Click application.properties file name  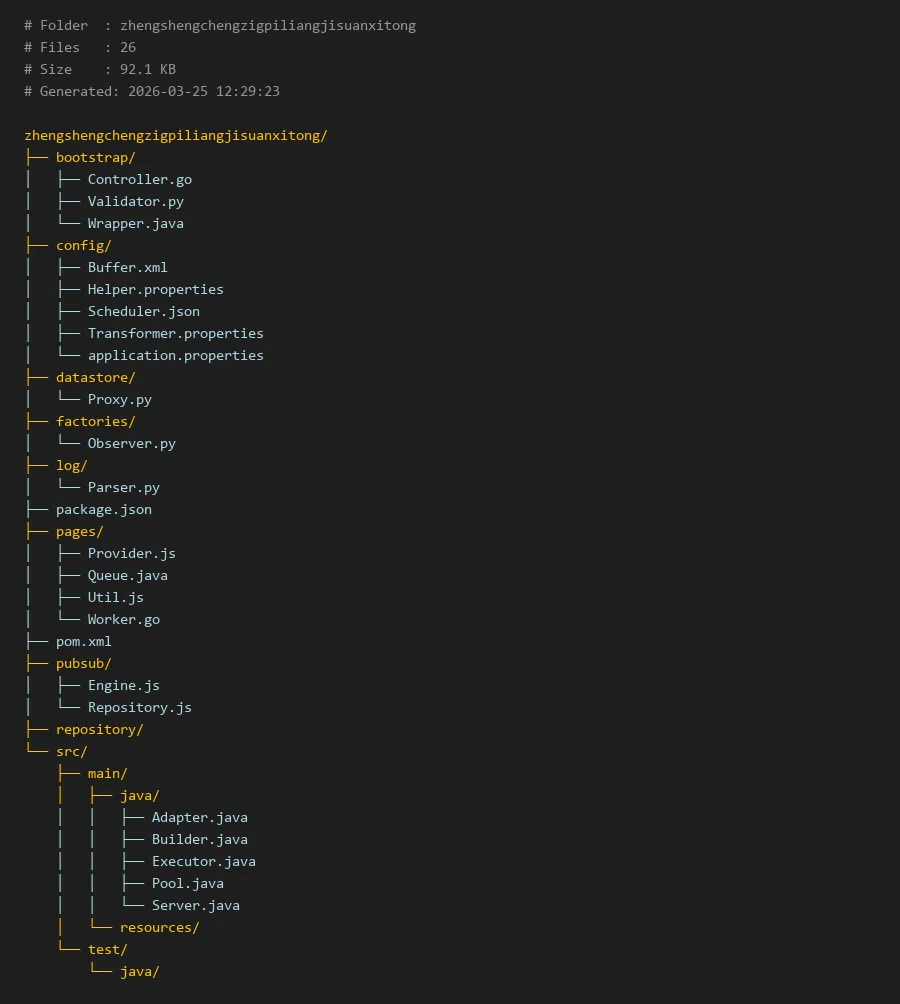[x=175, y=355]
